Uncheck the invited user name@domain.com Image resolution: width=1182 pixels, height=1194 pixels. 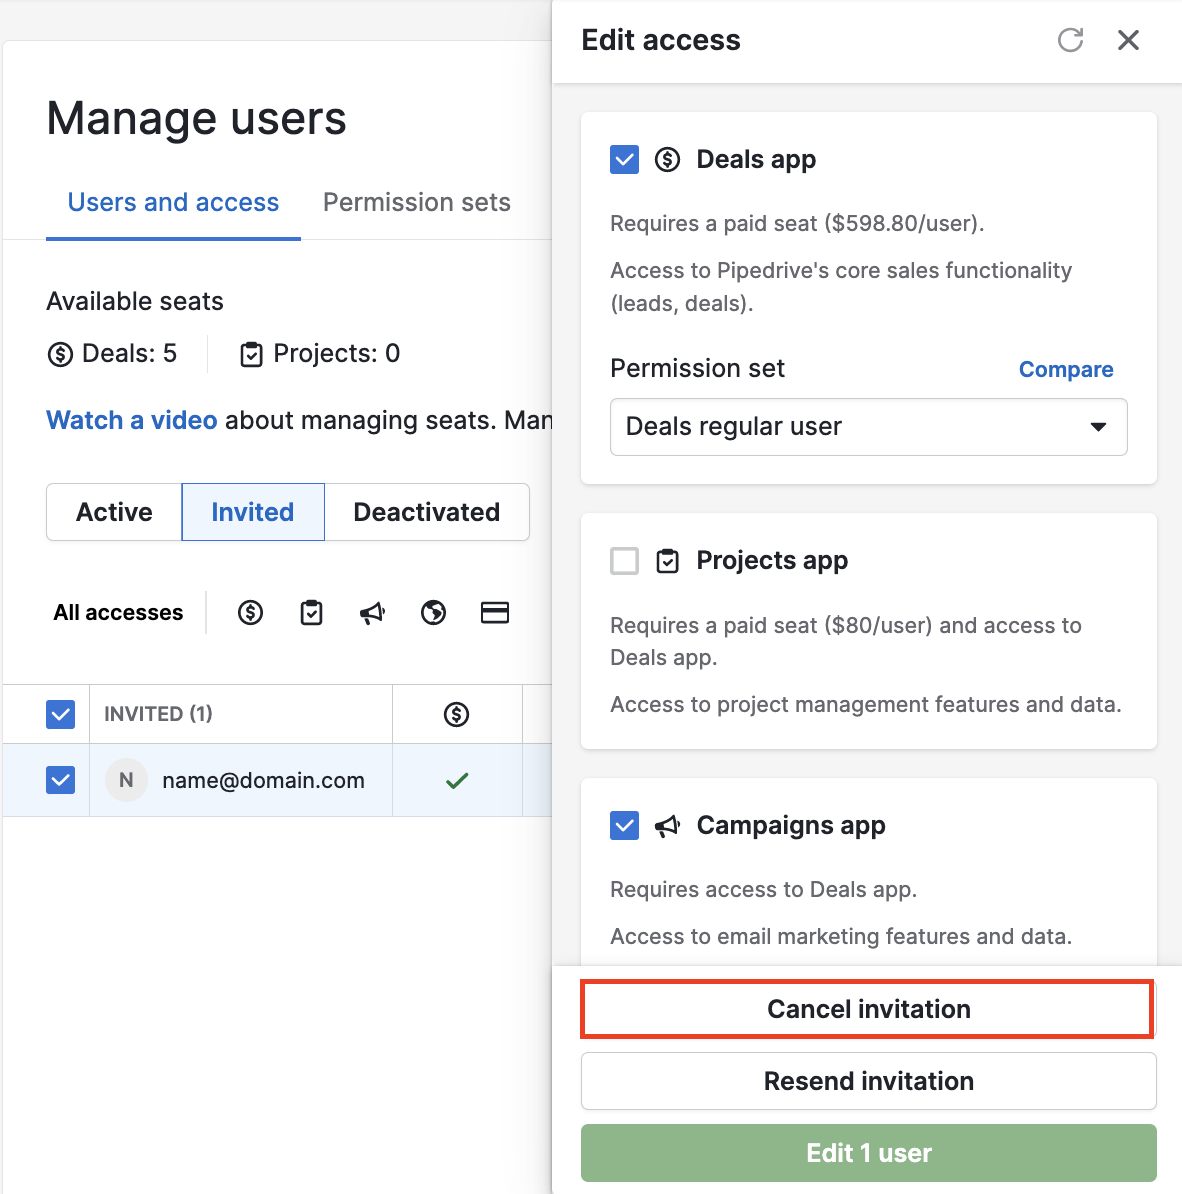pyautogui.click(x=60, y=780)
